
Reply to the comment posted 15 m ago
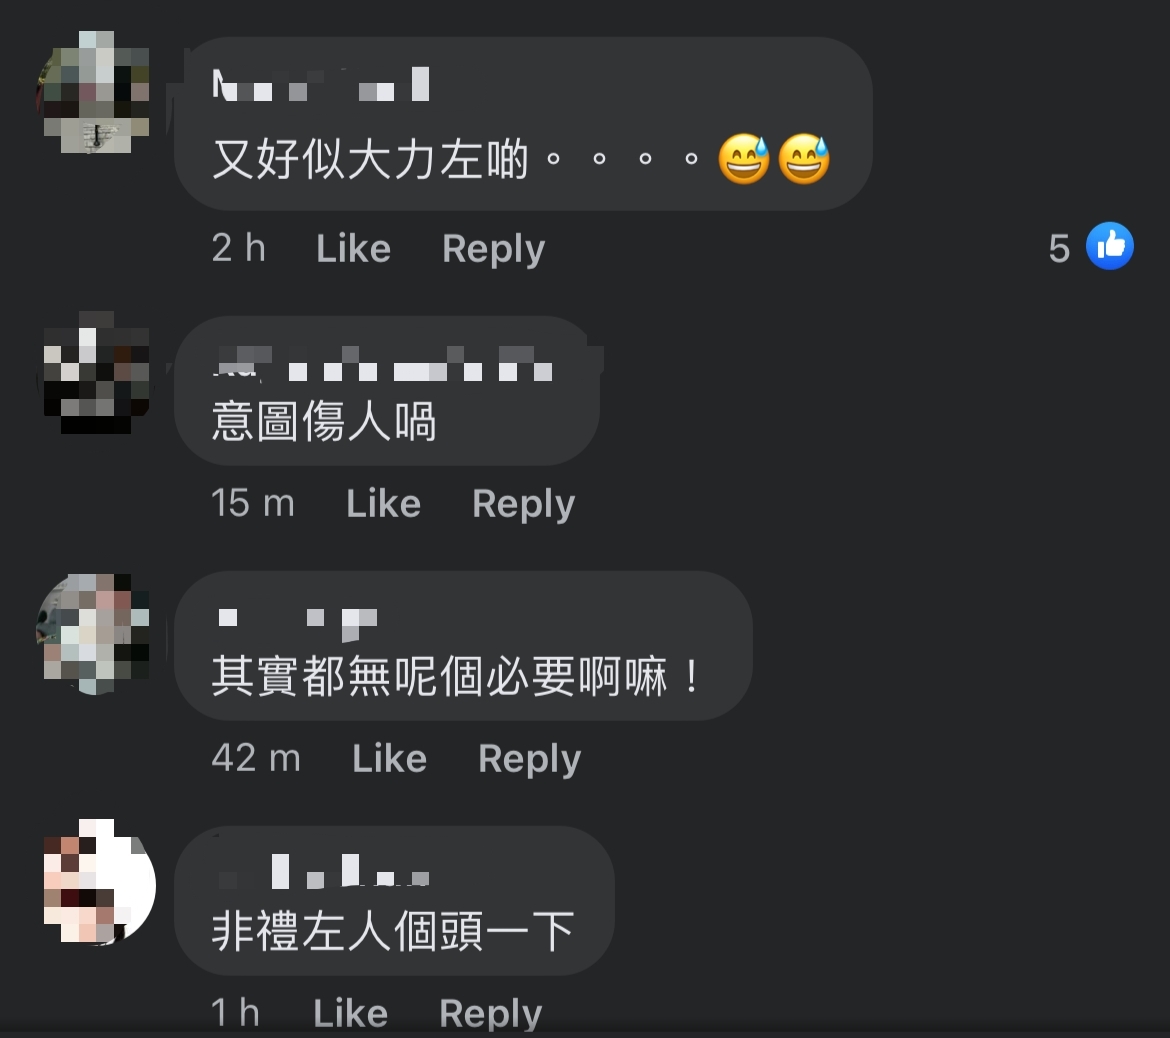[524, 504]
